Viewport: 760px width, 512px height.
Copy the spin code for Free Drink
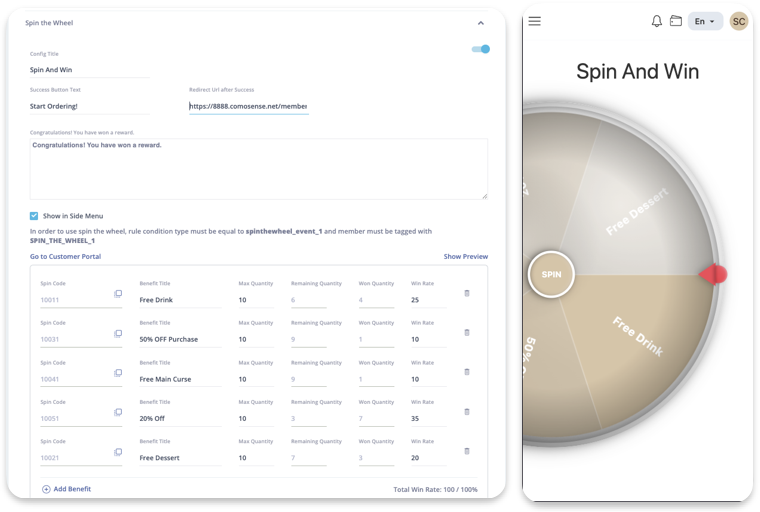coord(118,294)
